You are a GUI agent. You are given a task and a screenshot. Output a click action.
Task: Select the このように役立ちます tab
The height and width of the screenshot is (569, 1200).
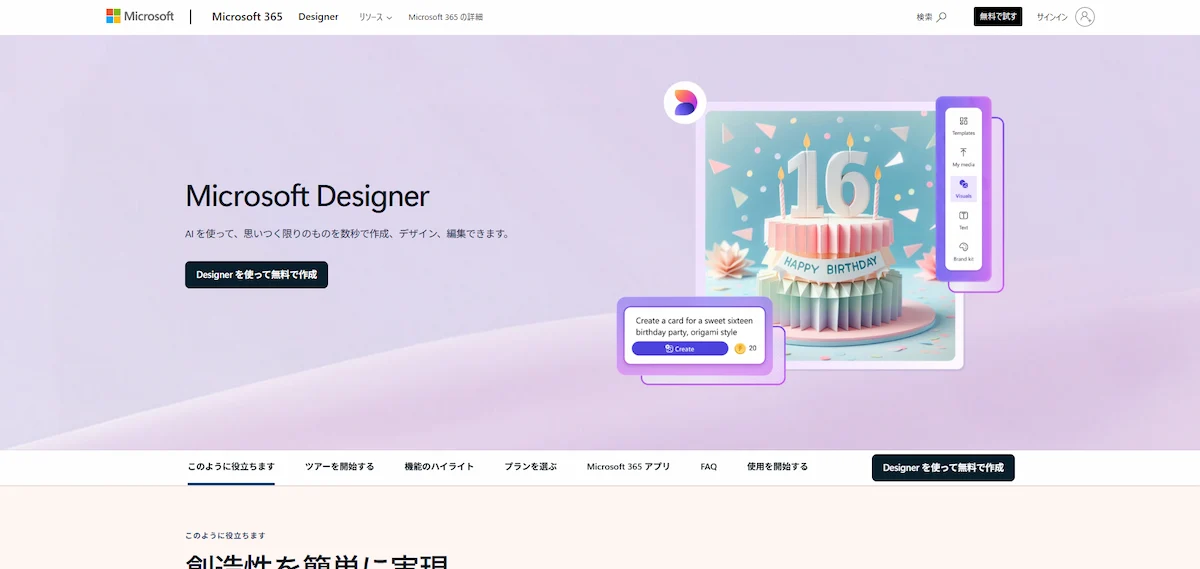(231, 467)
